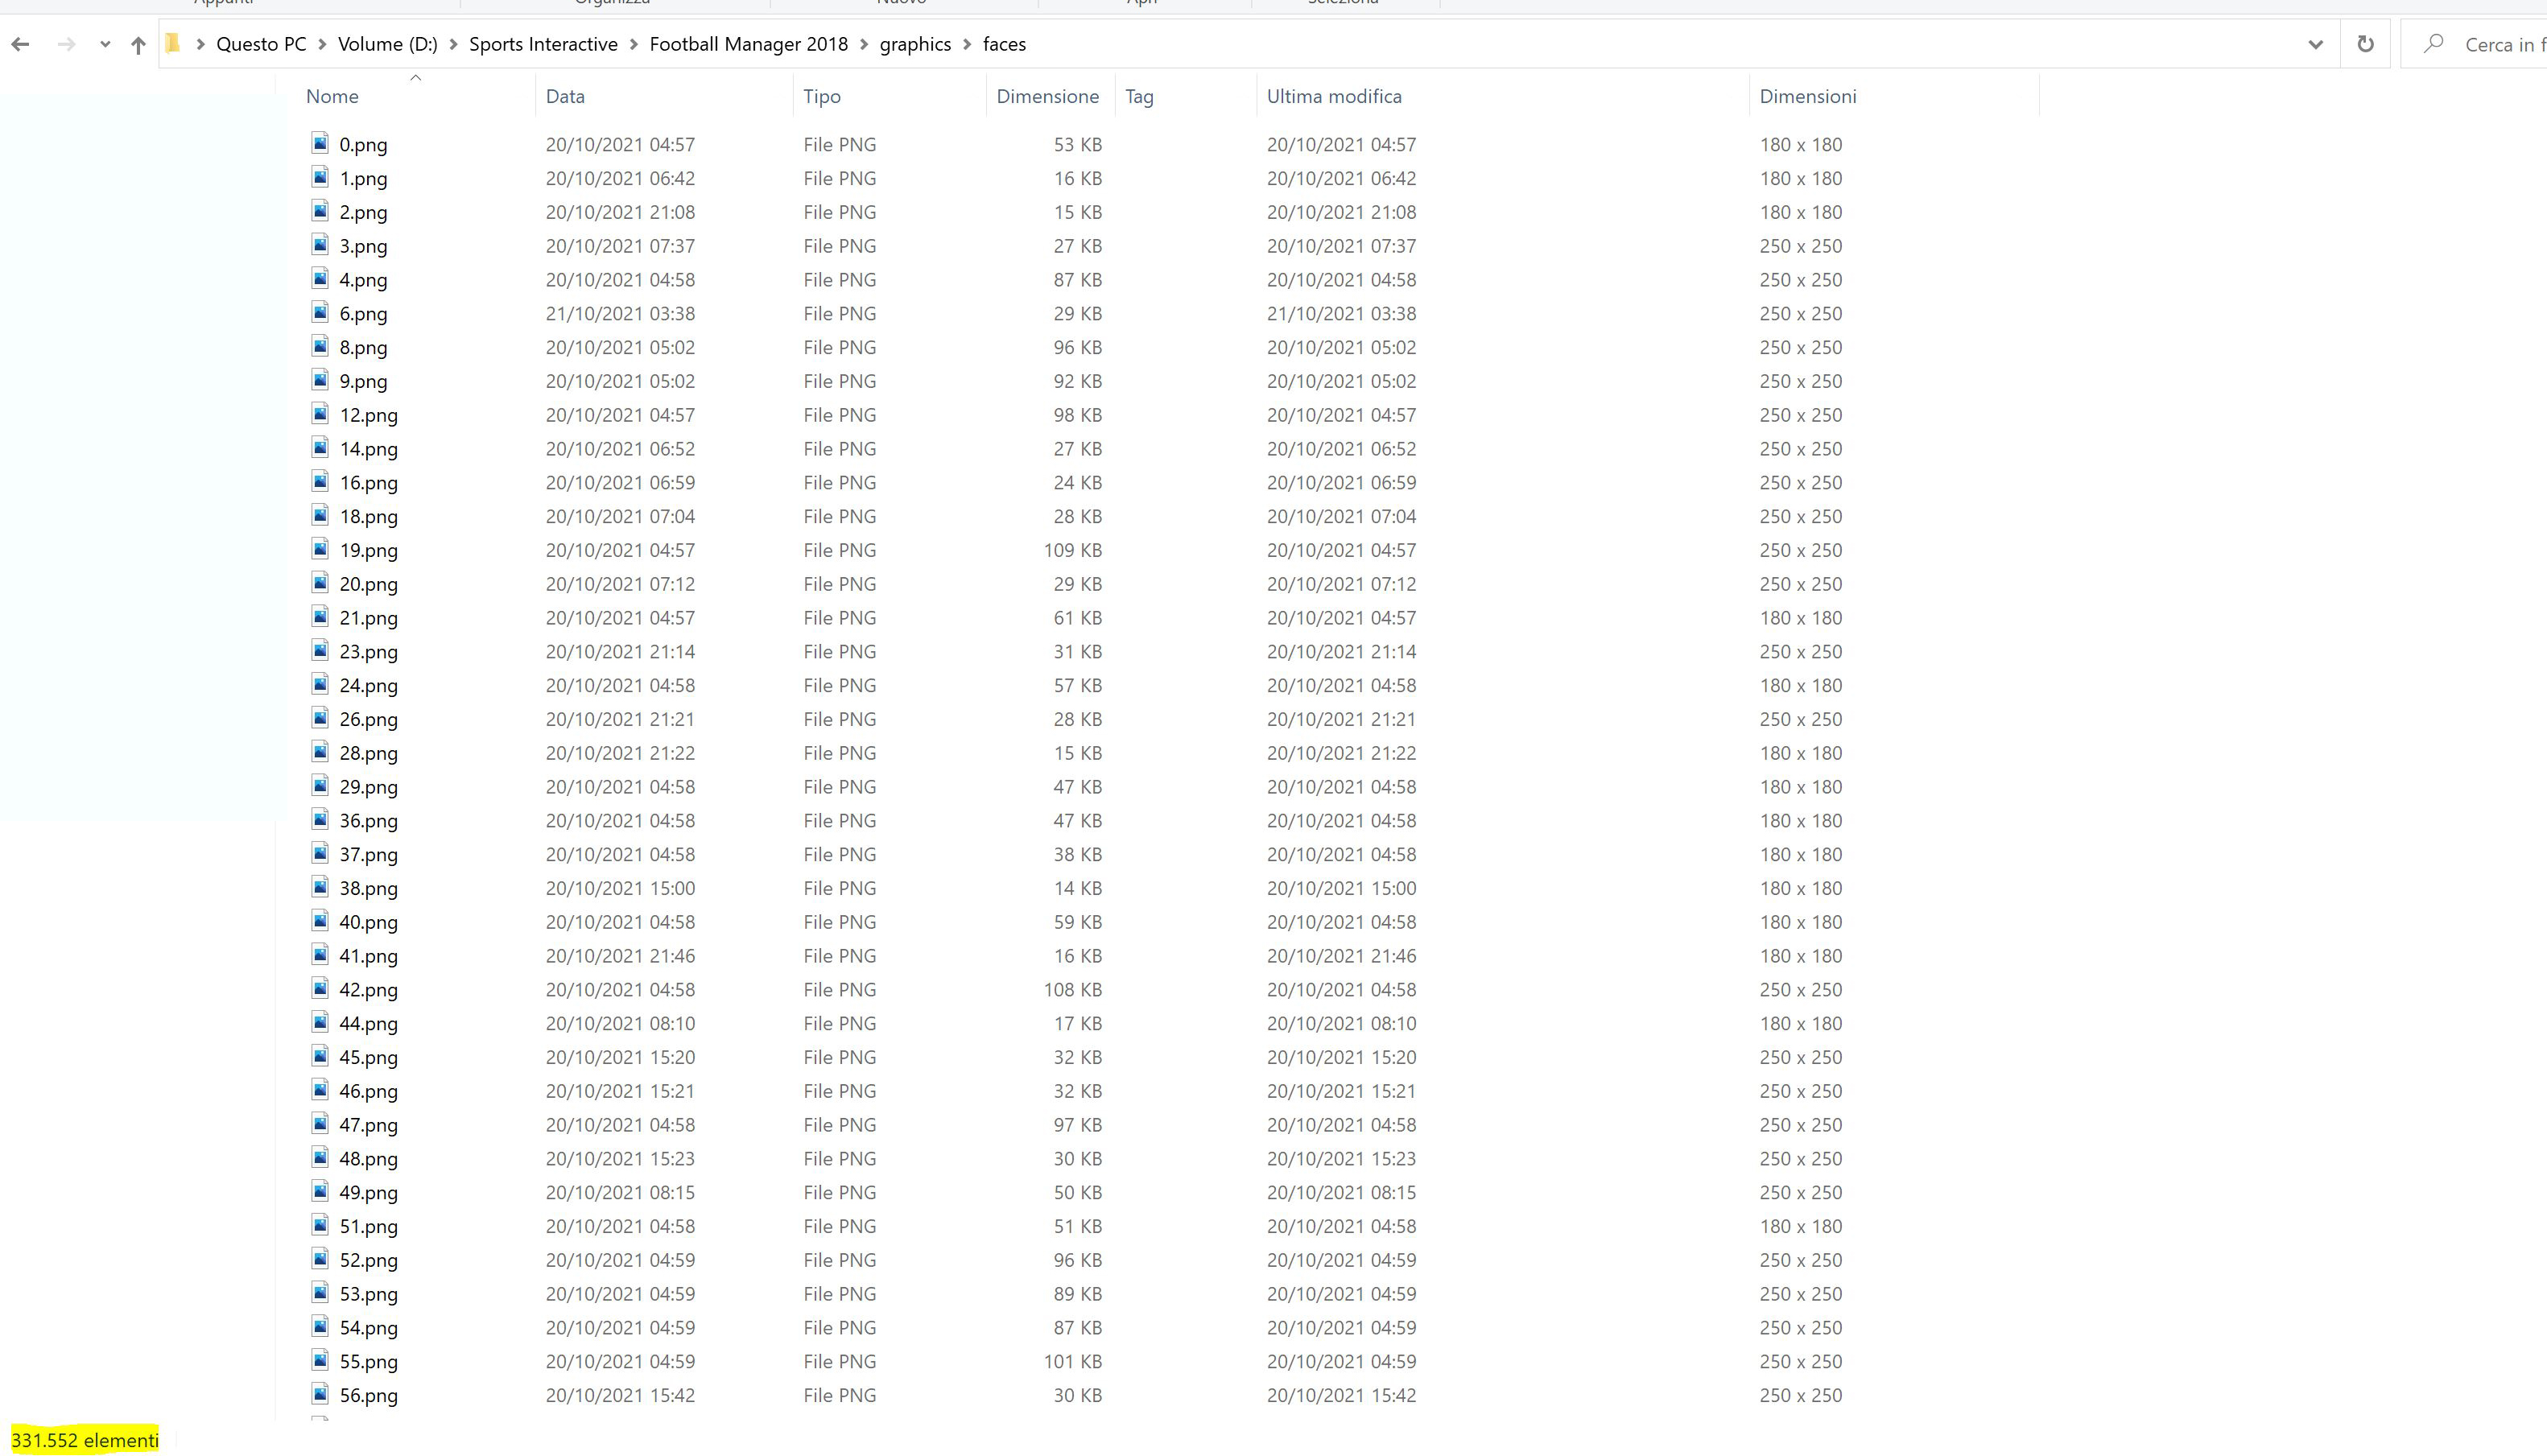Screen dimensions: 2547x1456
Task: Click the file name '37.png'
Action: click(x=368, y=855)
